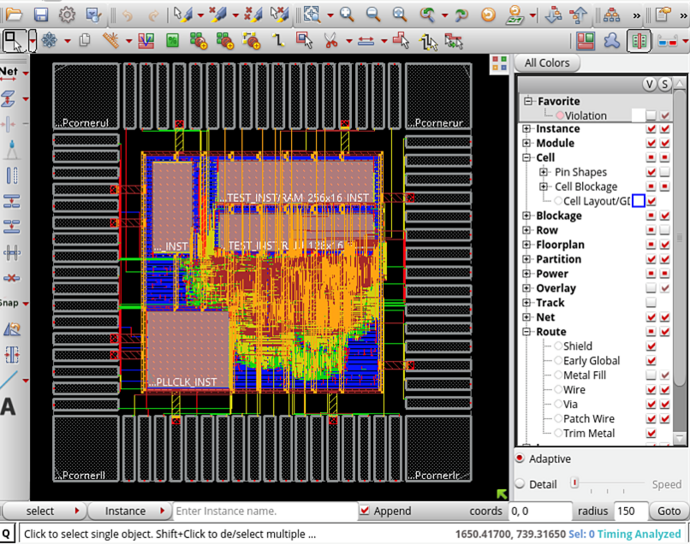Expand the Instance tree node

(527, 129)
